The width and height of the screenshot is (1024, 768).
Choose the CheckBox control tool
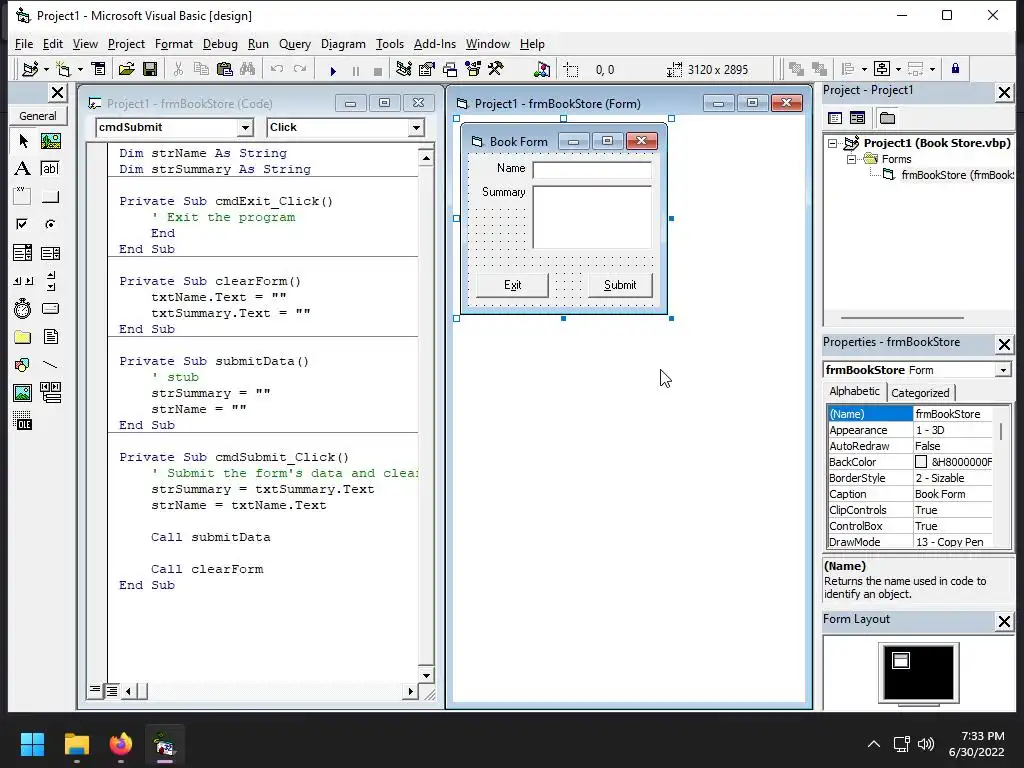click(x=23, y=224)
